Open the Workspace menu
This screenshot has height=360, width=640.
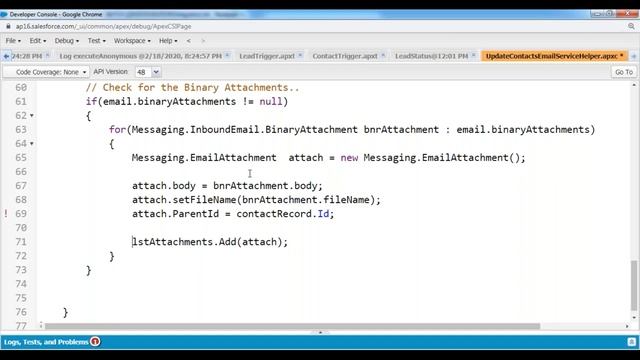tap(132, 41)
